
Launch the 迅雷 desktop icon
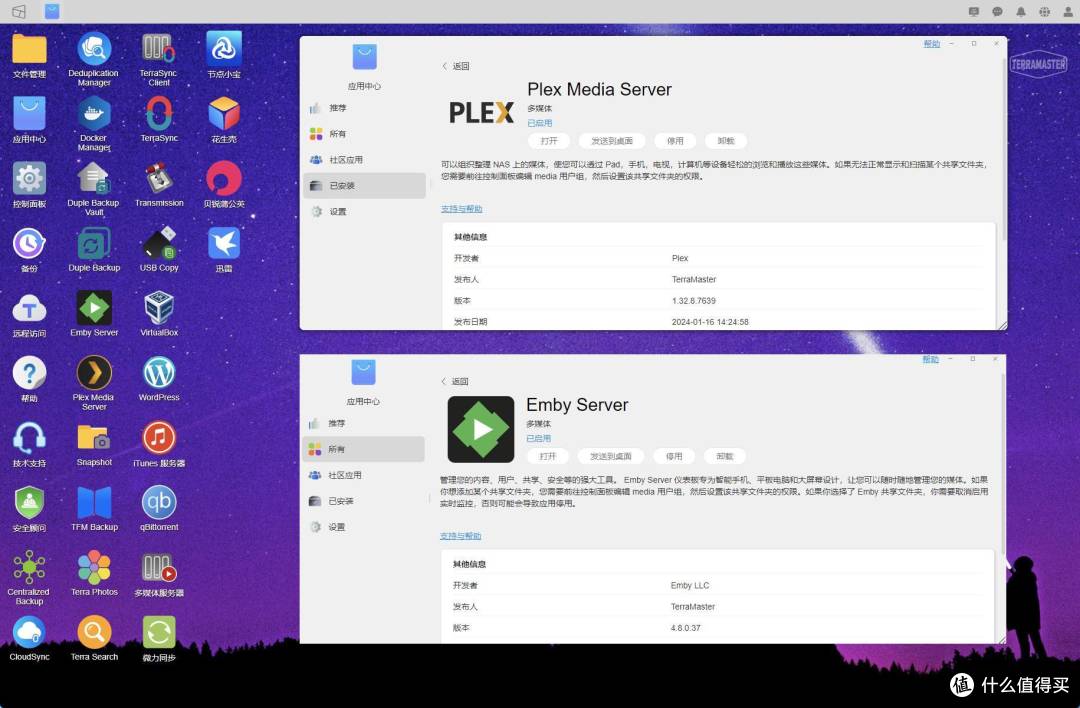tap(224, 244)
